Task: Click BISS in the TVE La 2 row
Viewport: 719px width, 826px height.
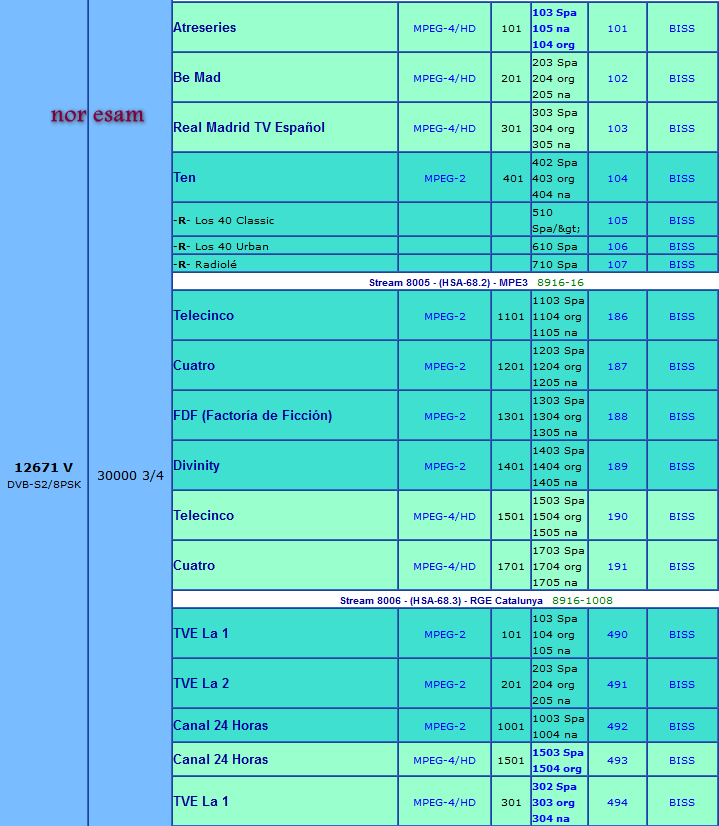Action: tap(682, 685)
